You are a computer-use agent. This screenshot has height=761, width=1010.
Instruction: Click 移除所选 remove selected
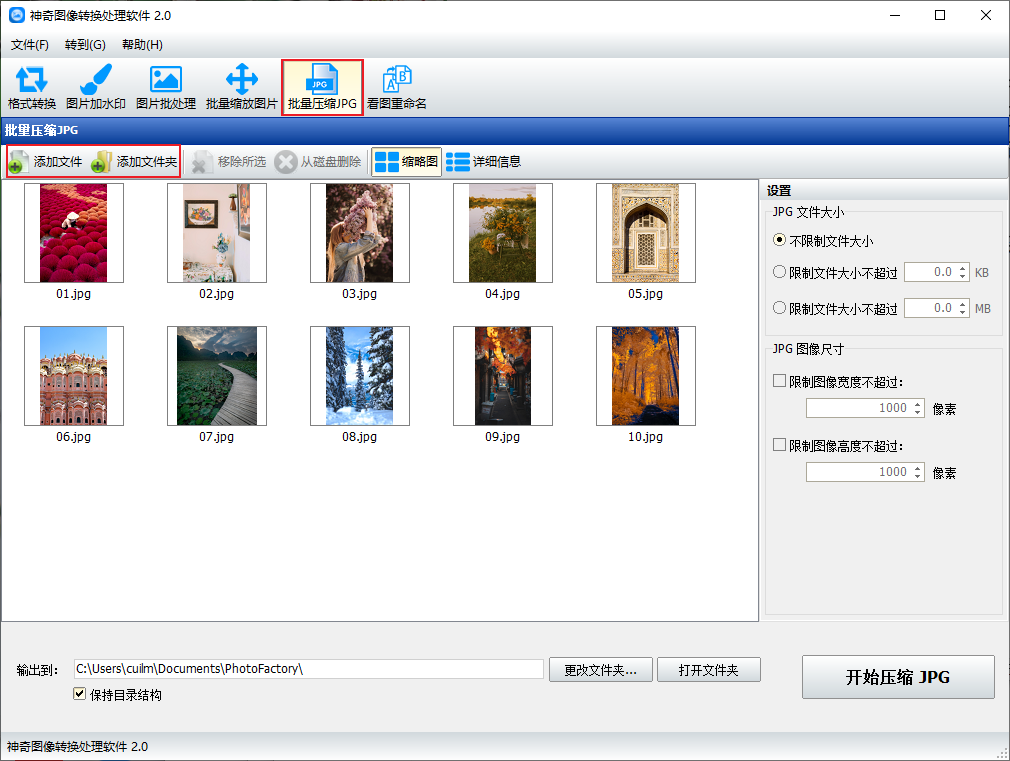coord(229,162)
